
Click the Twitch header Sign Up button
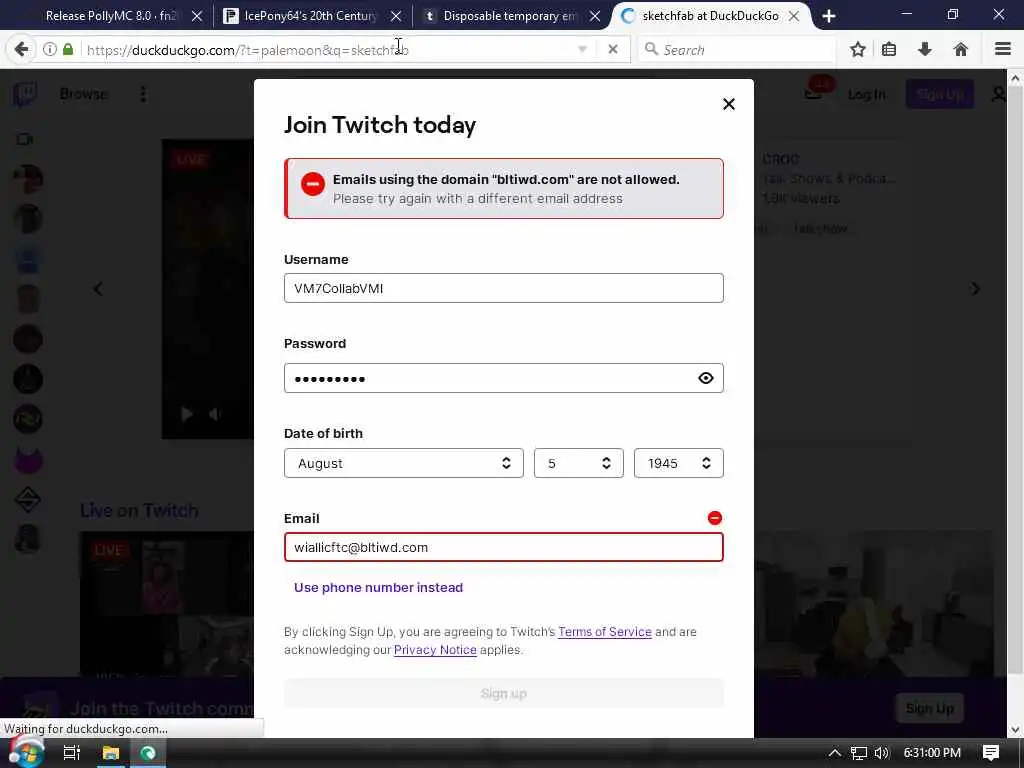click(x=939, y=95)
